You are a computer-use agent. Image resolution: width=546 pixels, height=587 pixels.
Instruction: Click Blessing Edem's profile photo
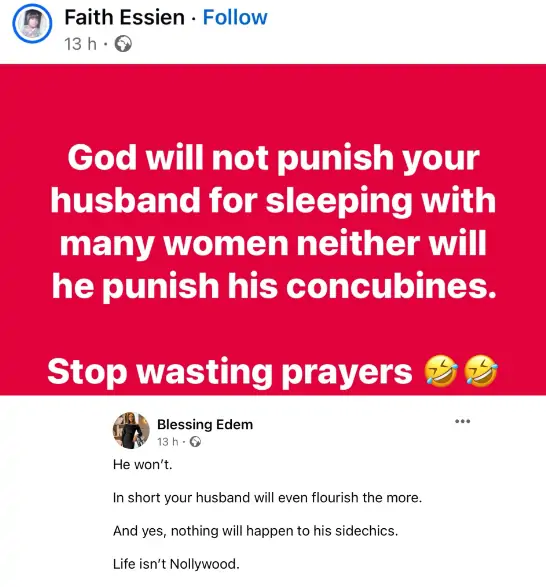(x=131, y=430)
